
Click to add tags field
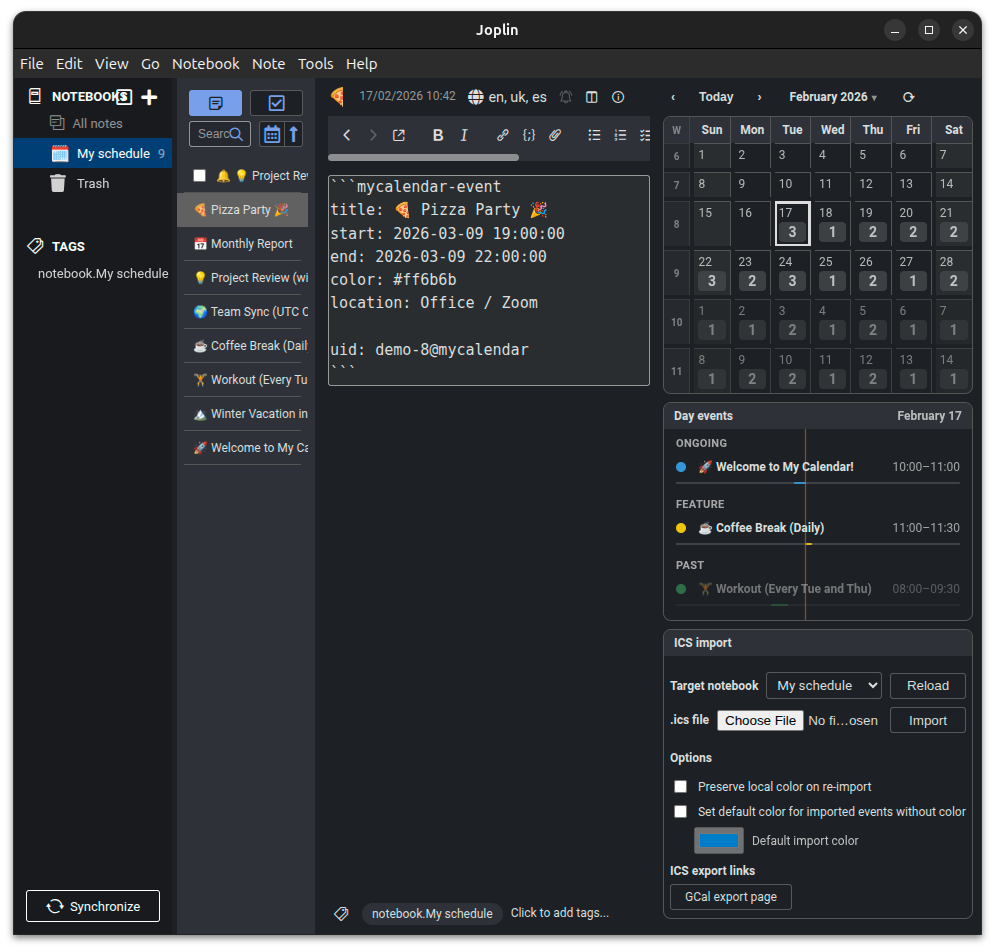pyautogui.click(x=560, y=913)
